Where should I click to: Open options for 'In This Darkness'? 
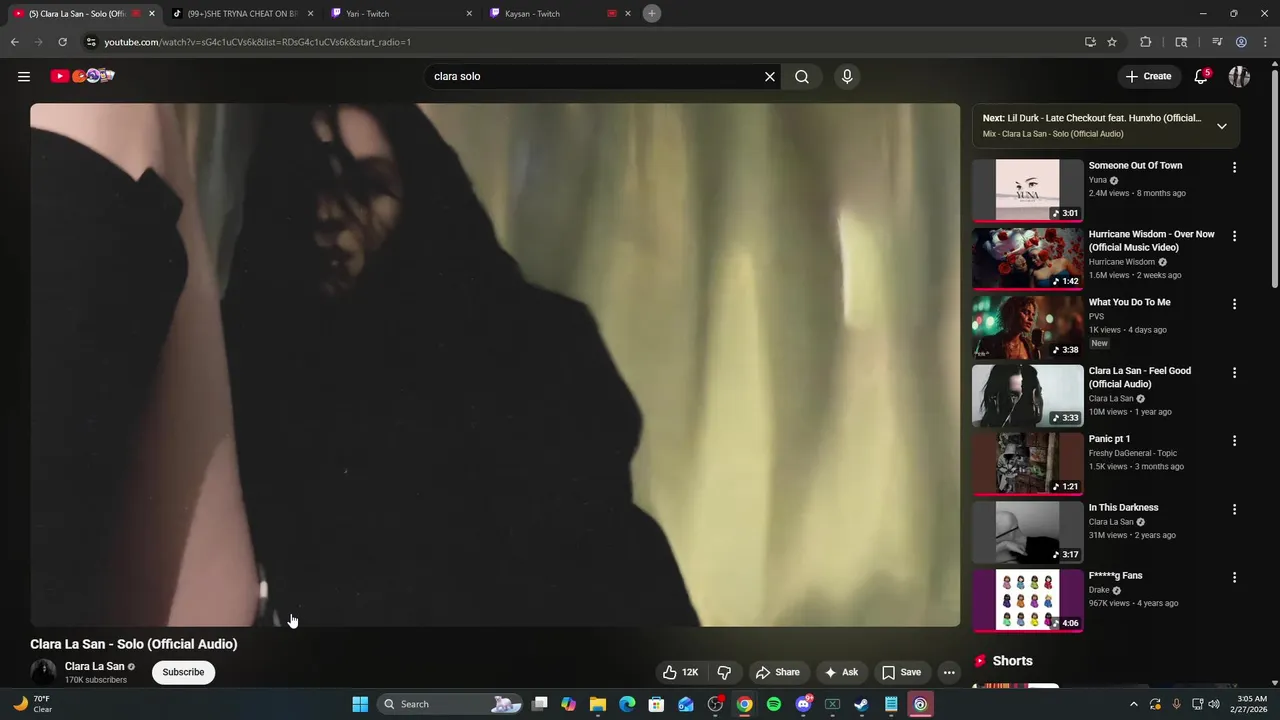[1234, 509]
